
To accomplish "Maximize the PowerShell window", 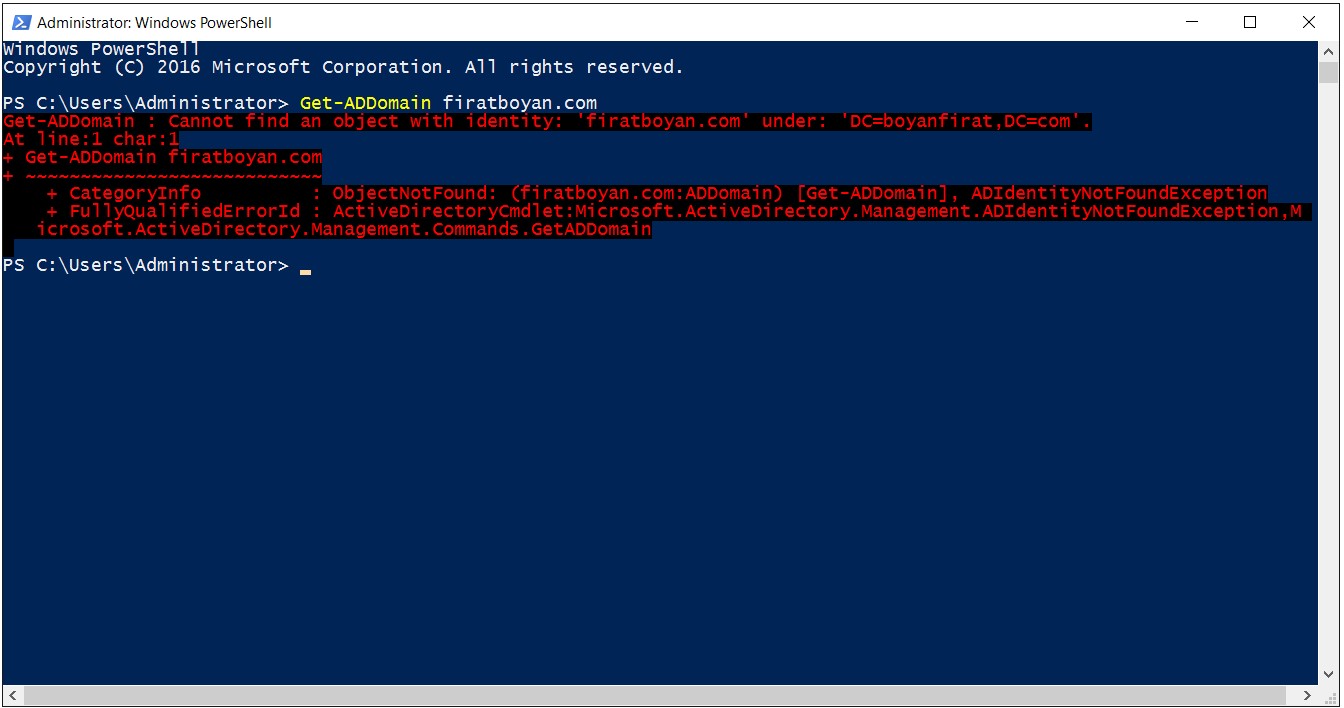I will coord(1249,22).
